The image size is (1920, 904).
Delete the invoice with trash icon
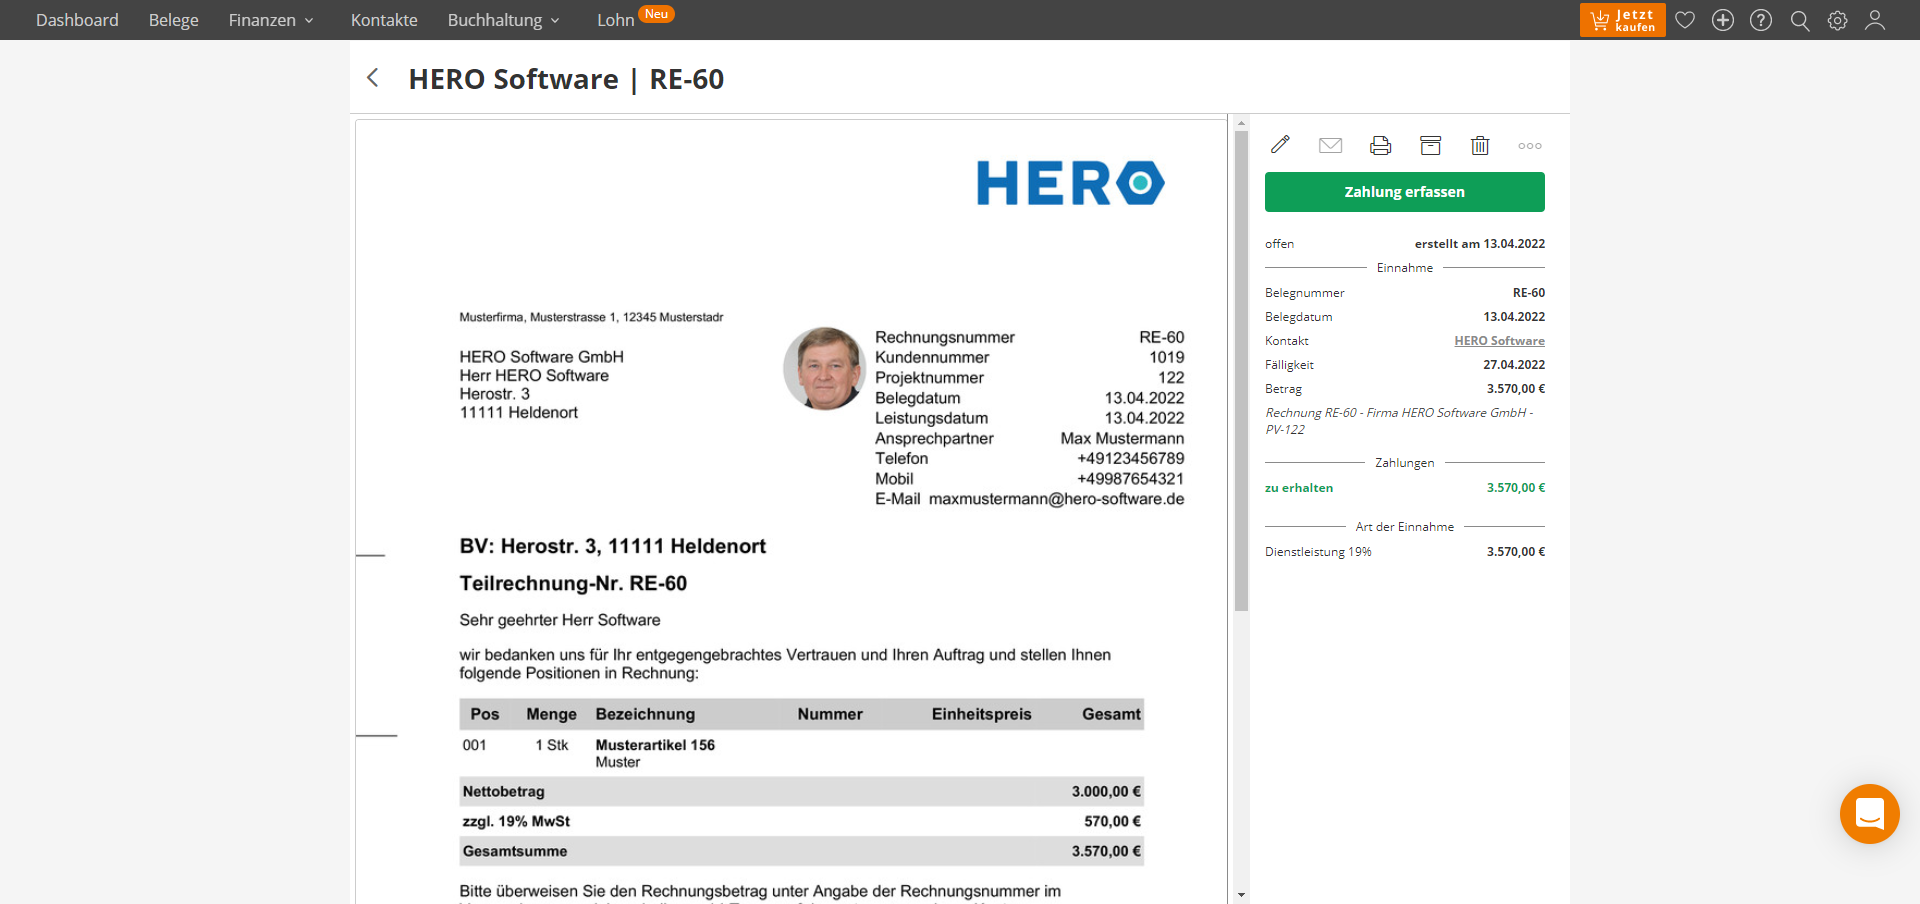(x=1480, y=145)
